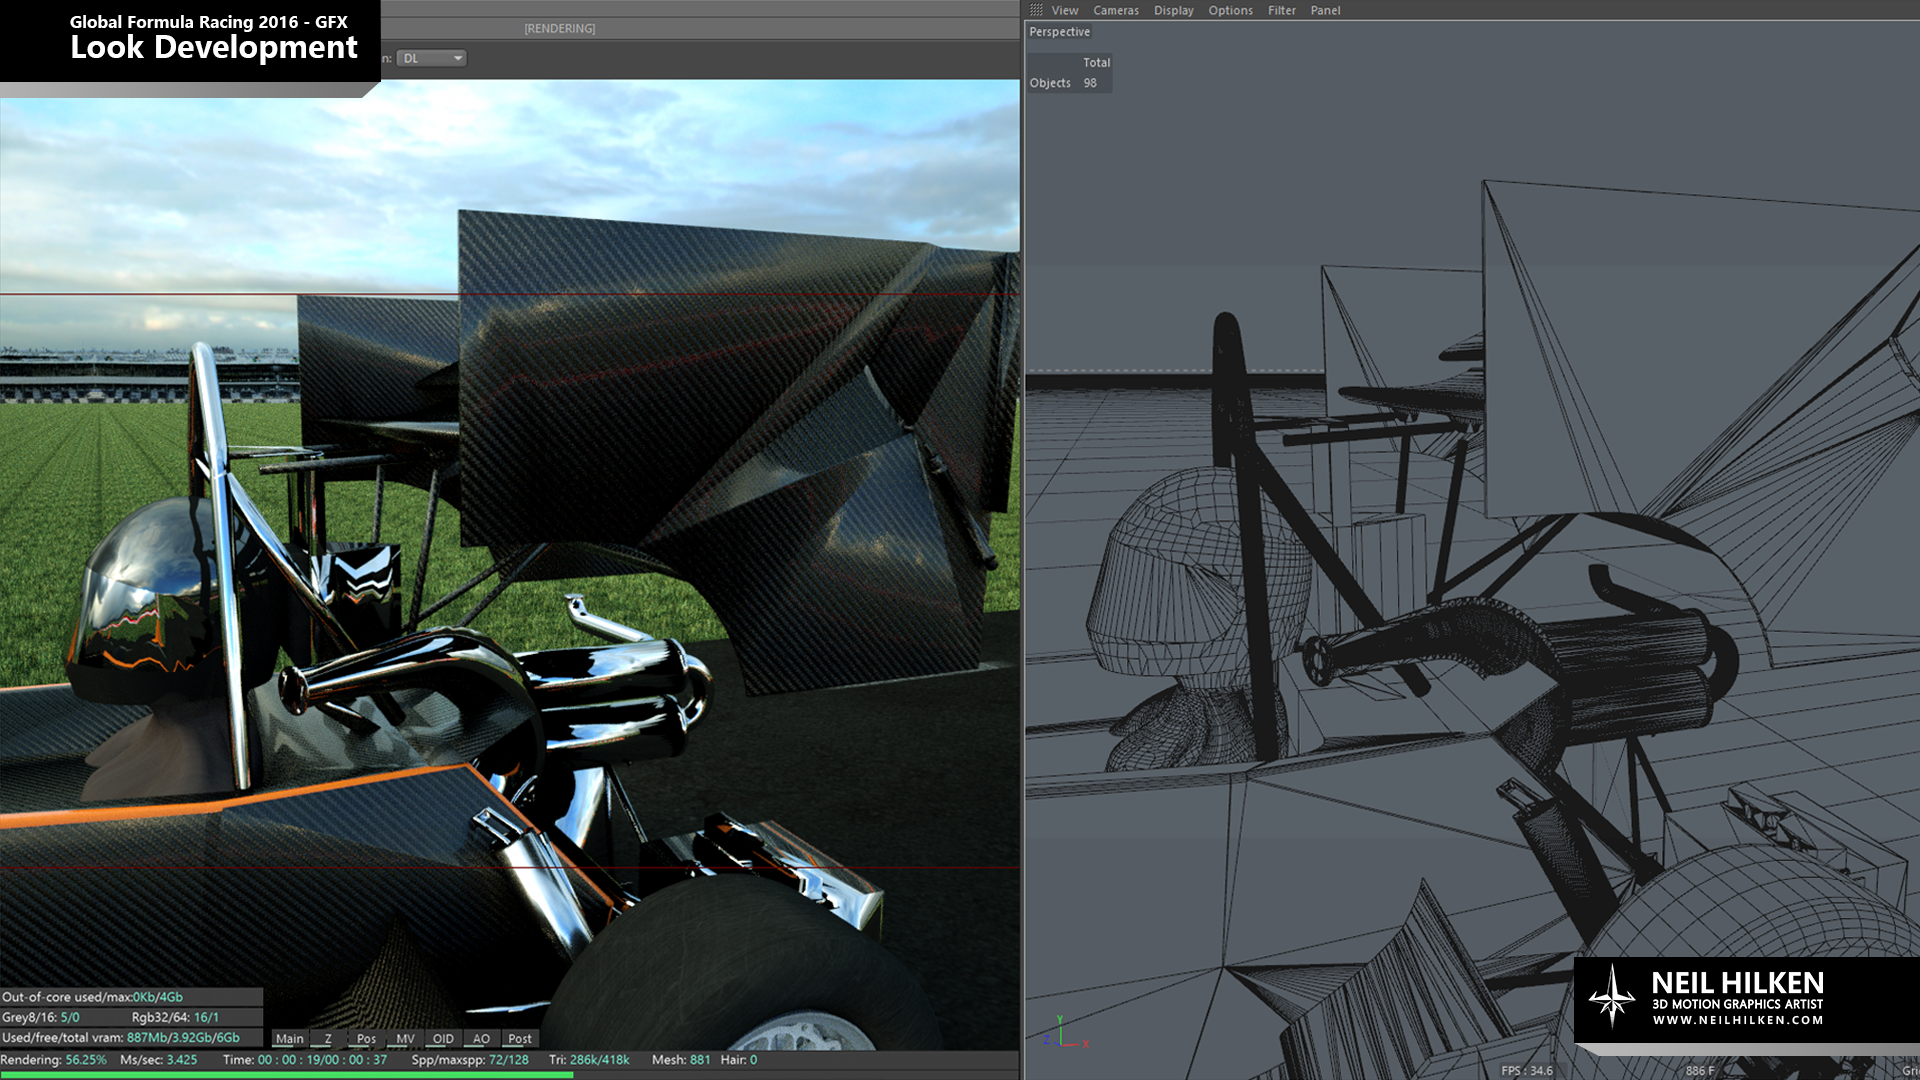Switch to the AO pass tab
Screen dimensions: 1920x1080
click(481, 1039)
